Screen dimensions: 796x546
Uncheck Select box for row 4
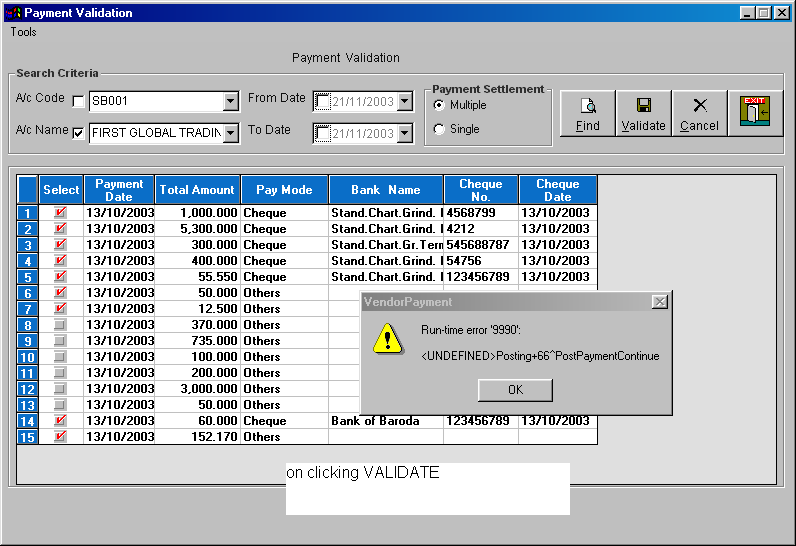pos(60,260)
